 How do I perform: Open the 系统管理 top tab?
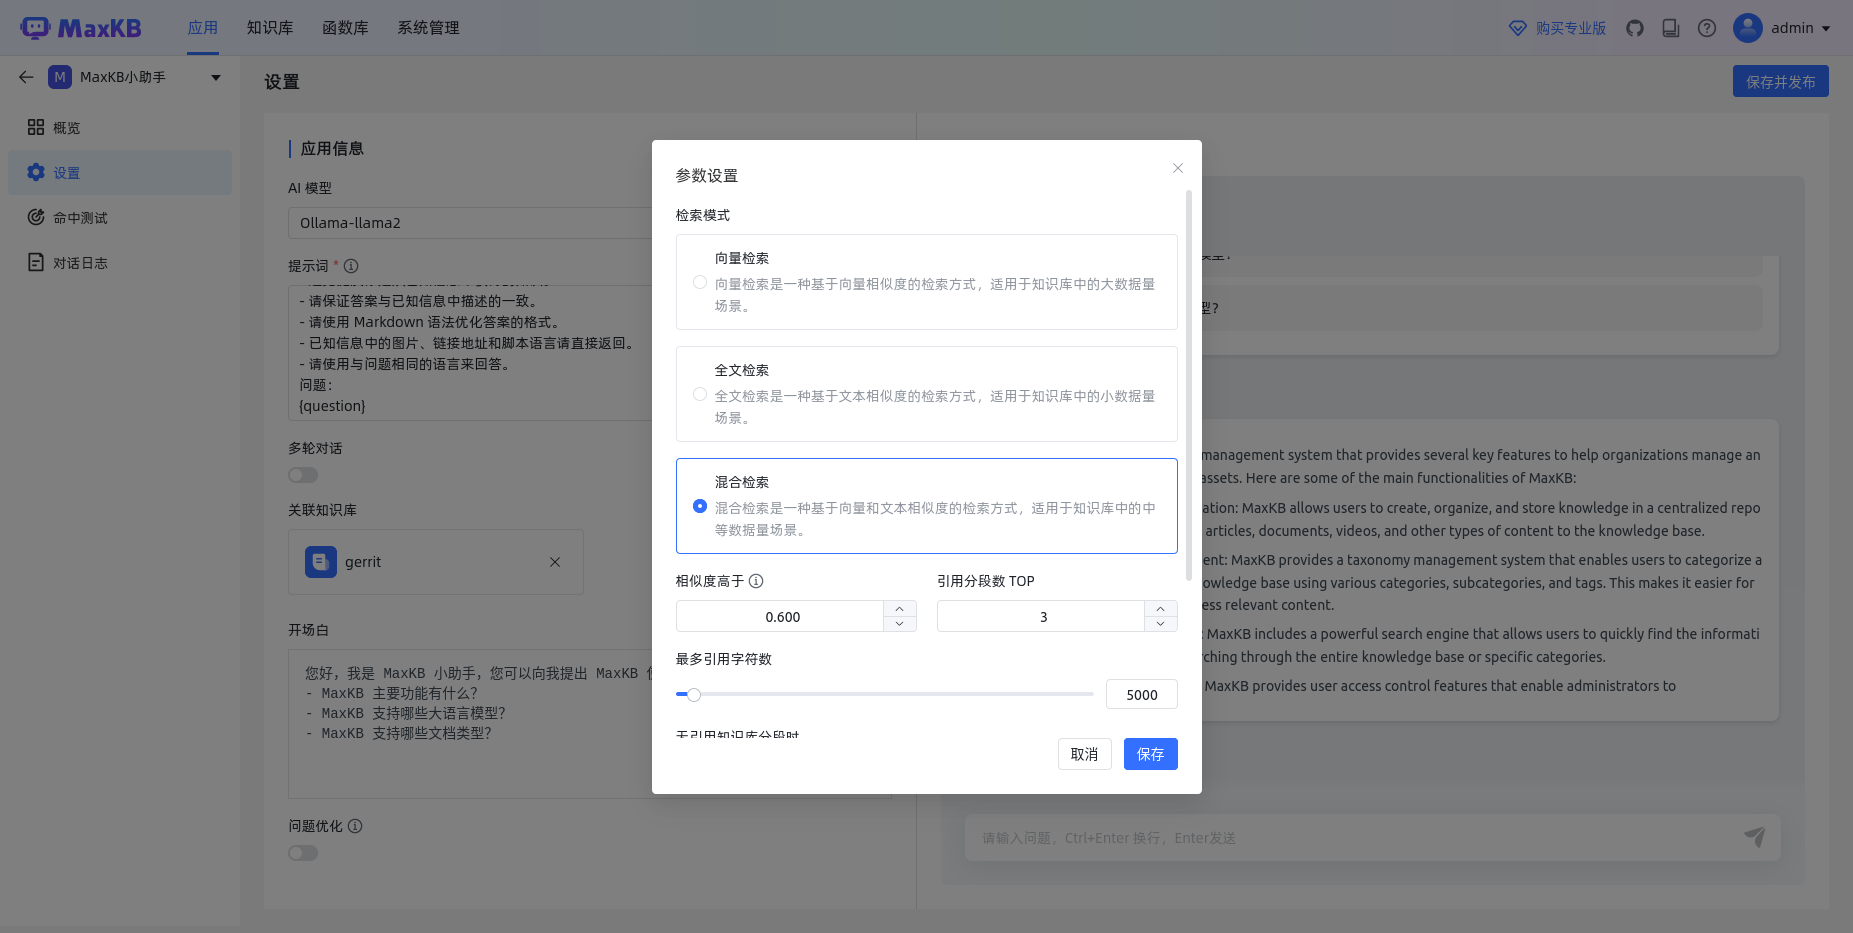tap(428, 28)
